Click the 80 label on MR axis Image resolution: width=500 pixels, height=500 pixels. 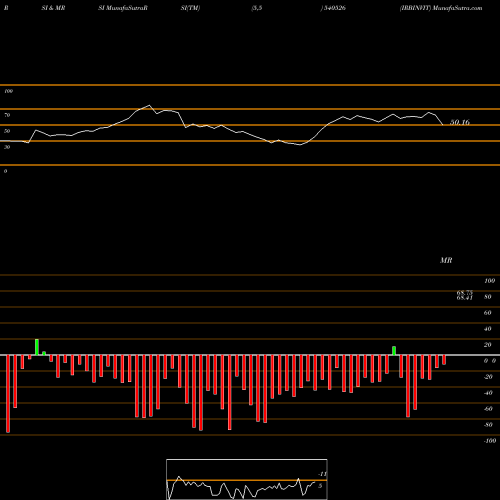488,297
